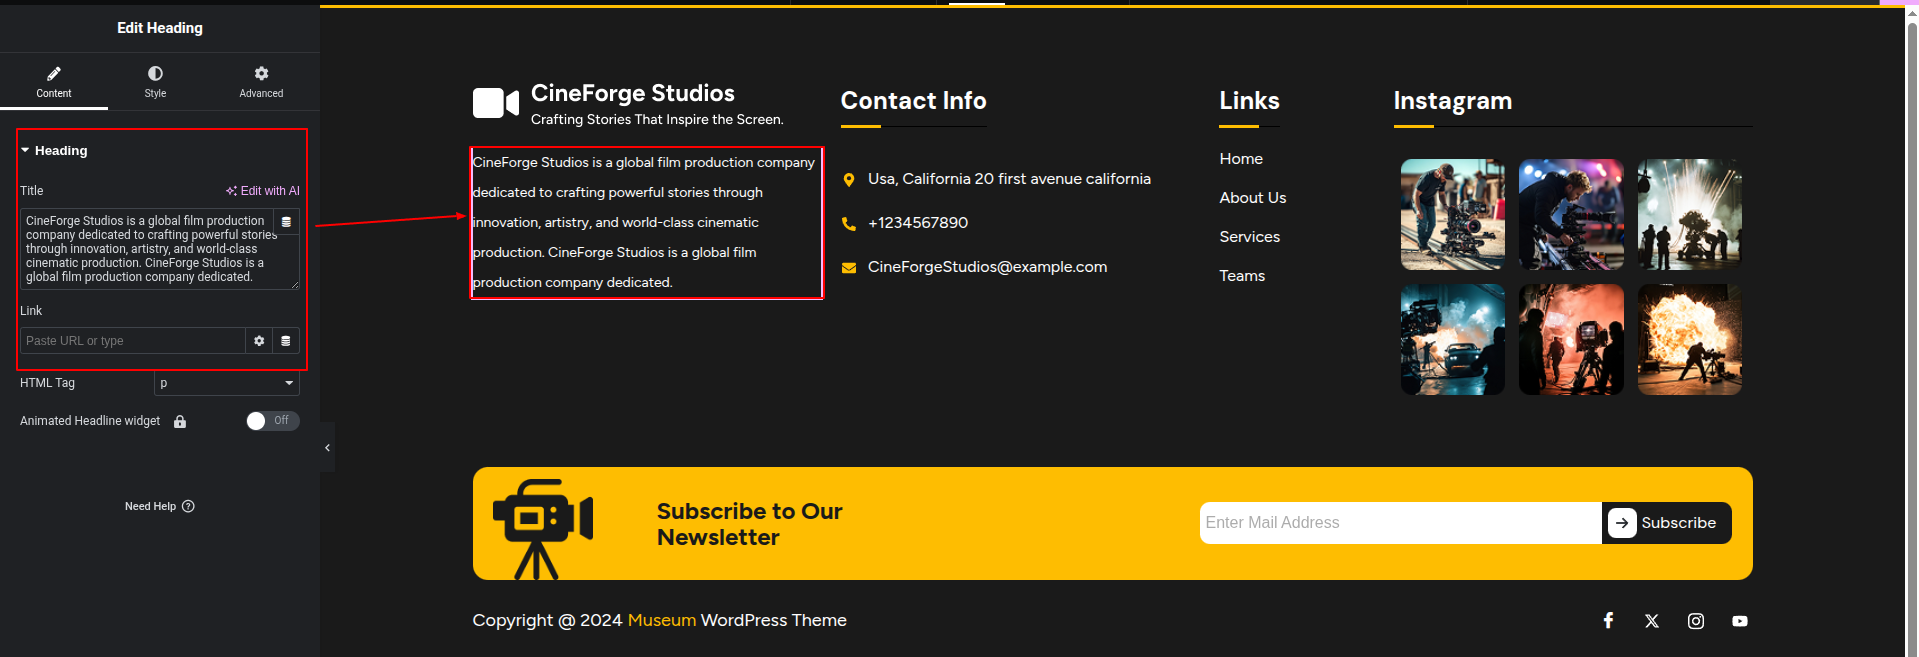Viewport: 1919px width, 657px height.
Task: Click the Subscribe button
Action: click(x=1666, y=523)
